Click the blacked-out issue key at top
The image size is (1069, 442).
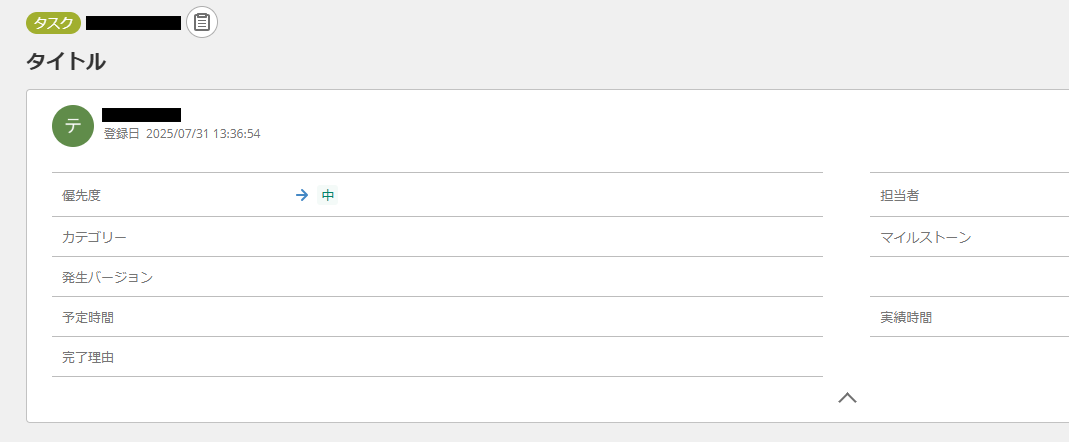pos(133,22)
